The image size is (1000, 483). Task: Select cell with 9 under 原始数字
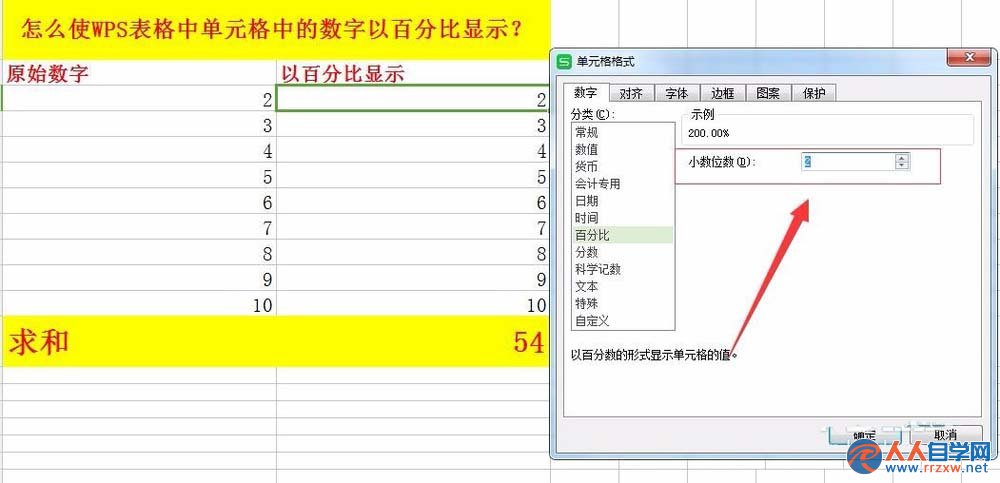pyautogui.click(x=140, y=279)
